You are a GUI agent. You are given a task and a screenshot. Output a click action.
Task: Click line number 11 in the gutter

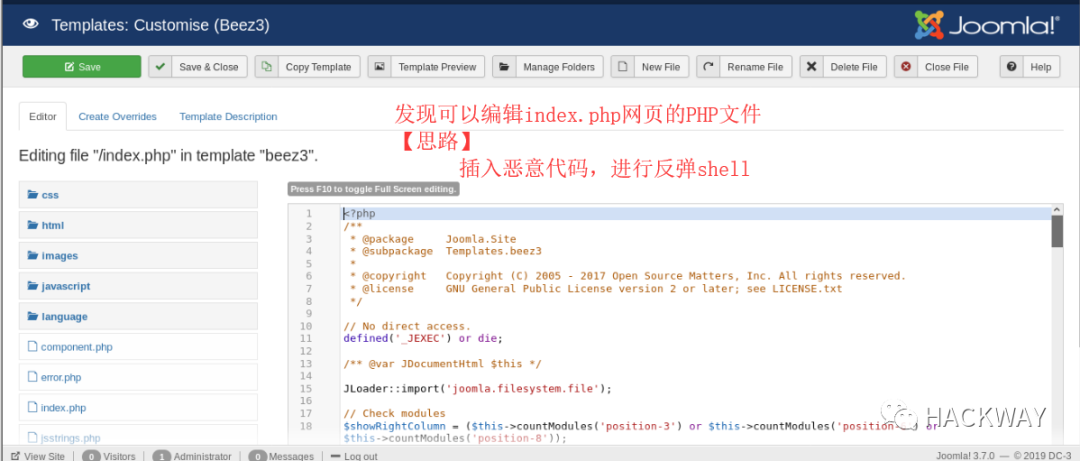(x=306, y=338)
